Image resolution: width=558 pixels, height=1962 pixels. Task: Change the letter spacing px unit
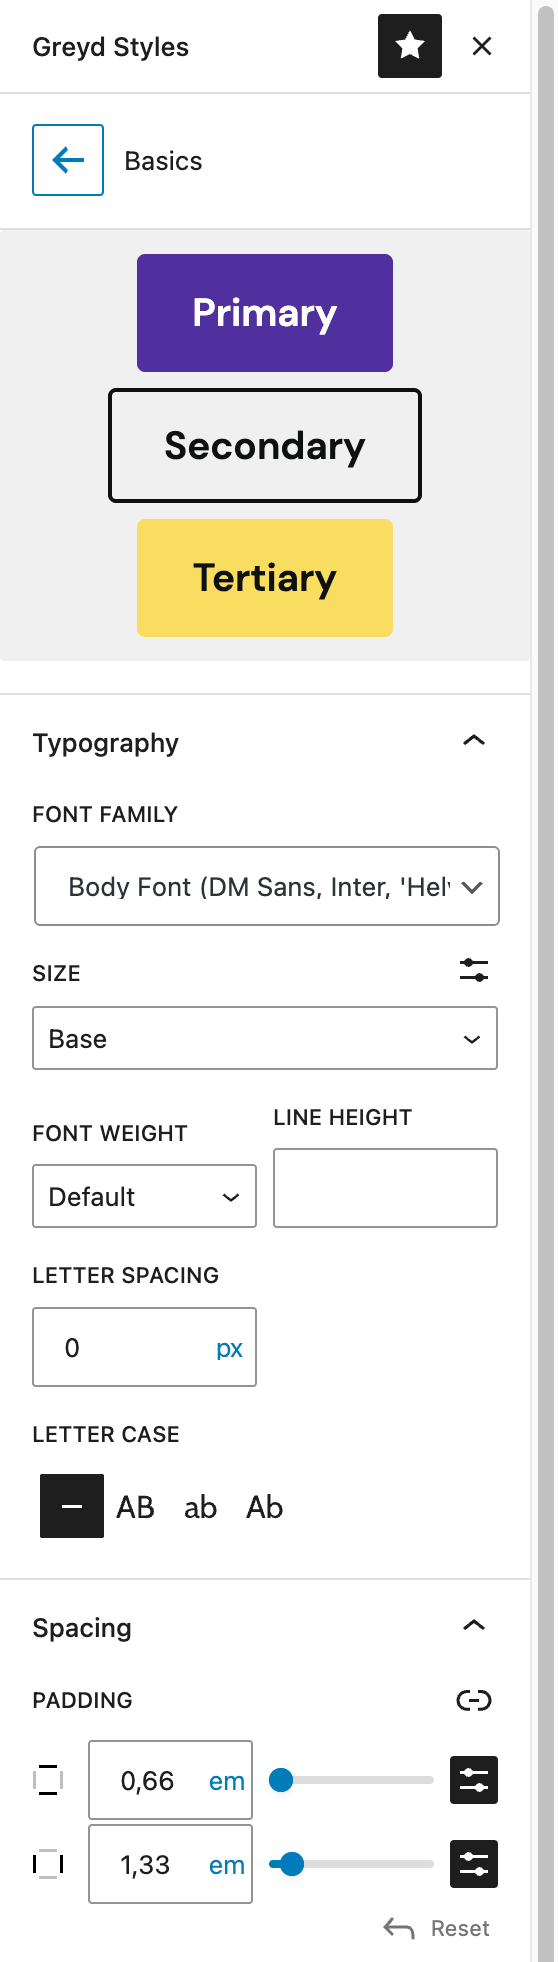pos(230,1348)
